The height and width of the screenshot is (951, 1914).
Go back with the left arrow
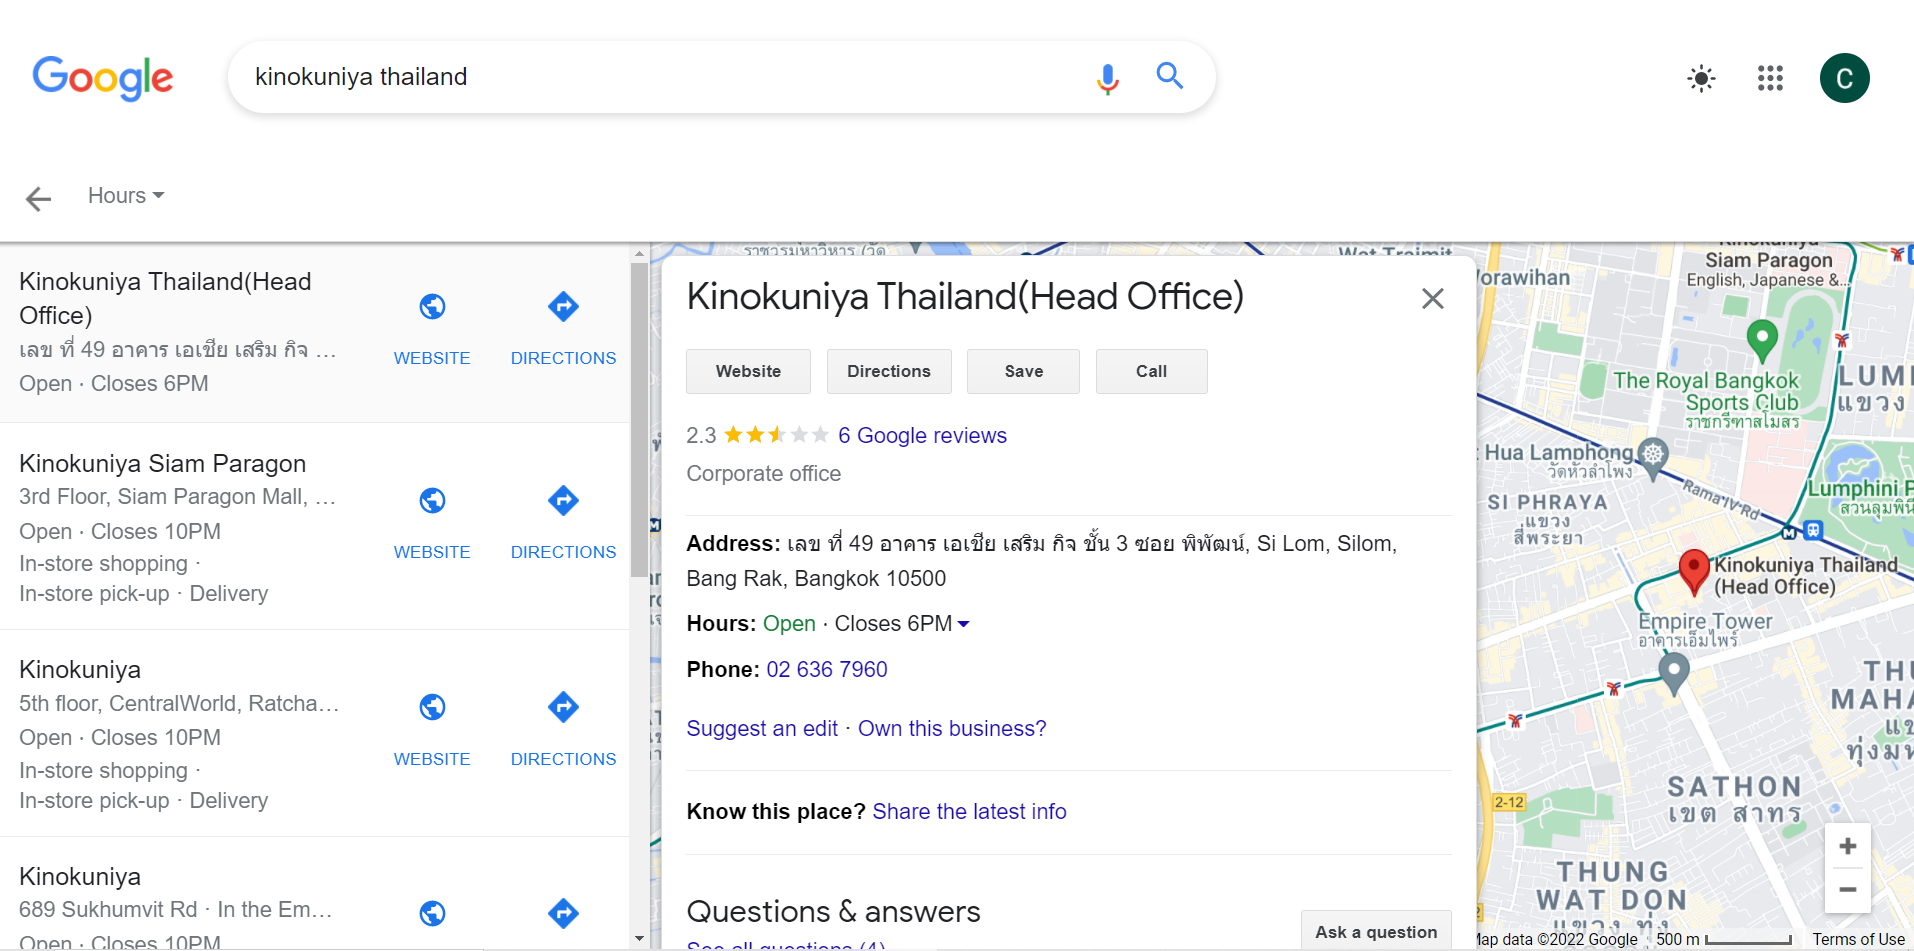tap(38, 198)
